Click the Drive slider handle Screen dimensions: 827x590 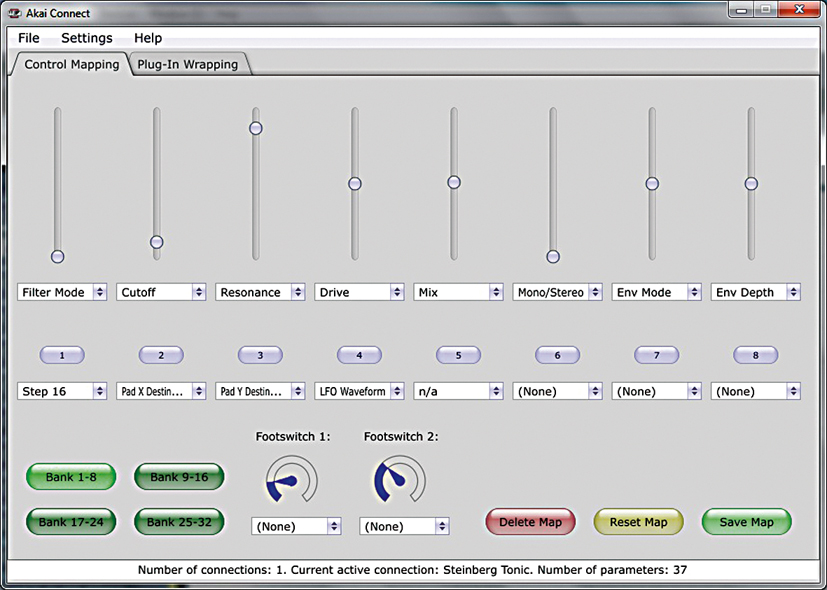click(355, 183)
